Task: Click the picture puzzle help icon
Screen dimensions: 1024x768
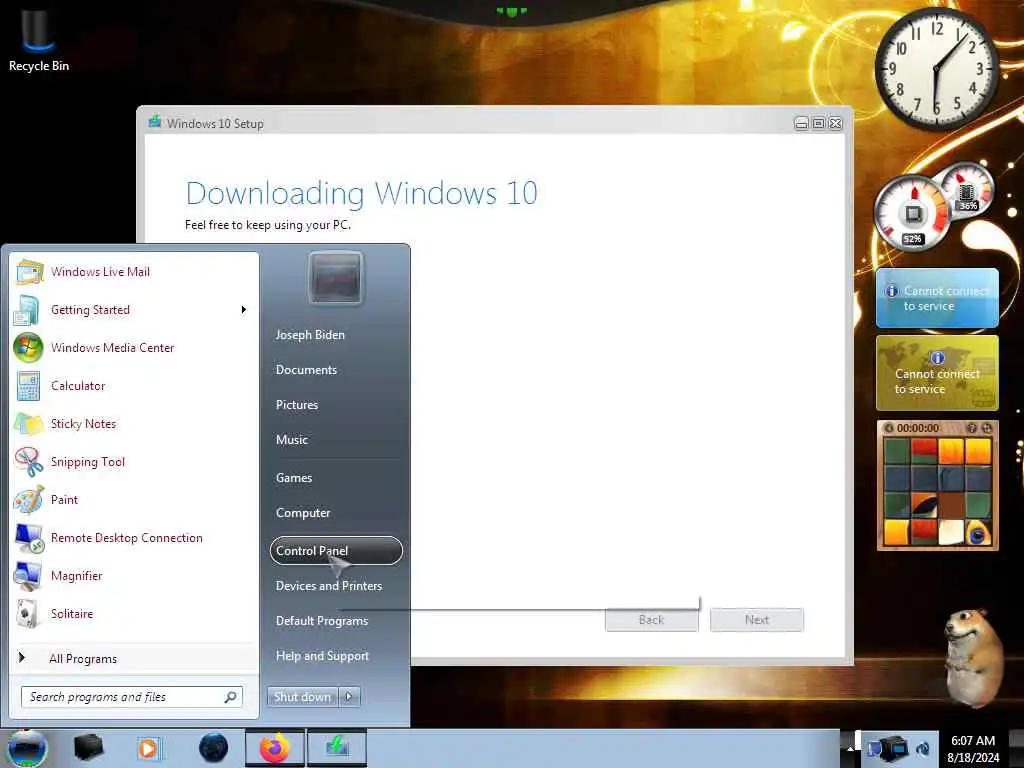Action: (972, 428)
